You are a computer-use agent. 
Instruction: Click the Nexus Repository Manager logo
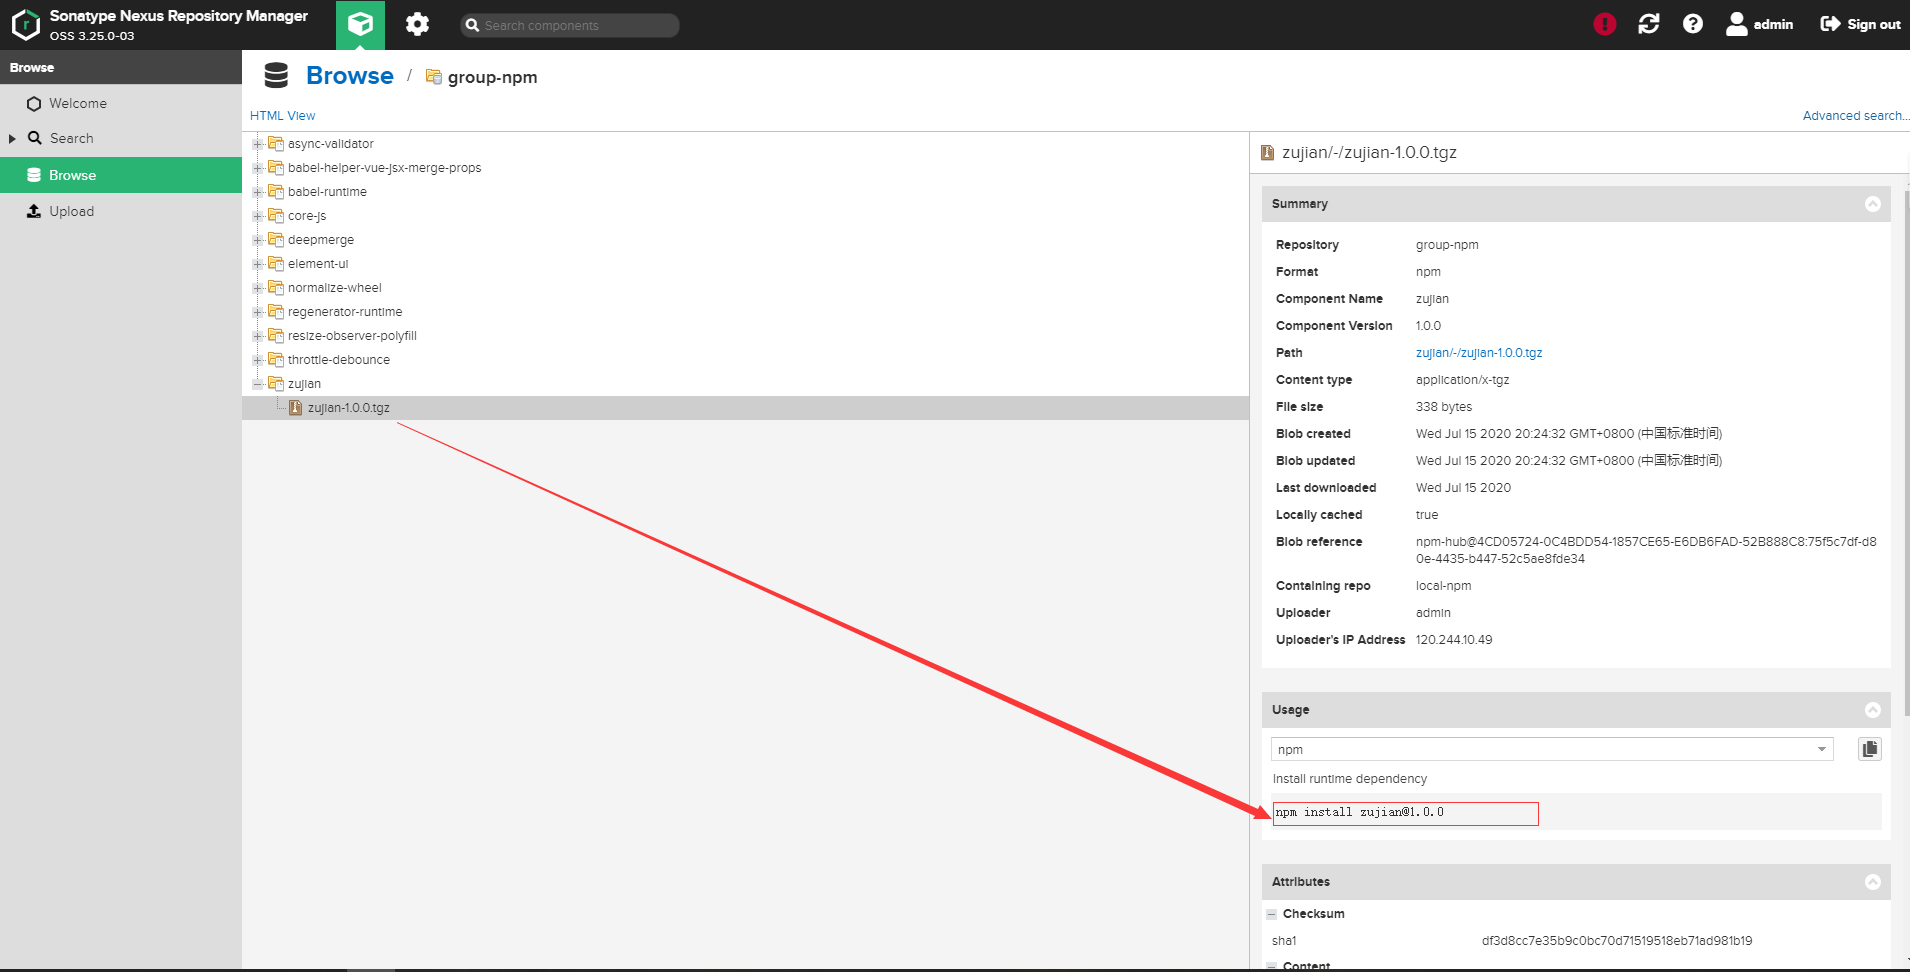[25, 25]
